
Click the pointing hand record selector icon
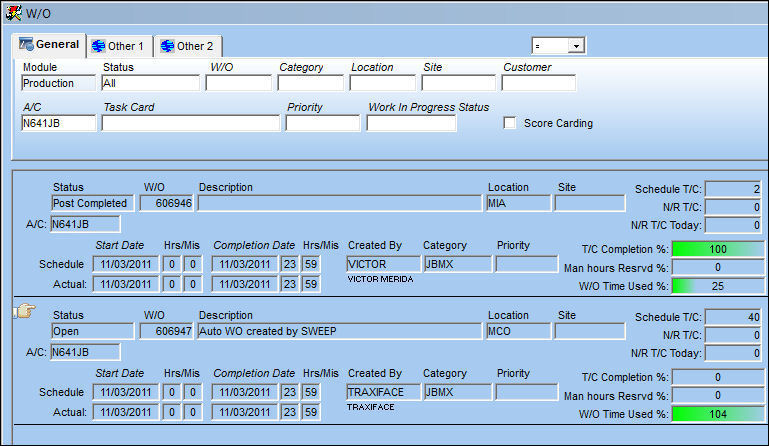click(25, 311)
